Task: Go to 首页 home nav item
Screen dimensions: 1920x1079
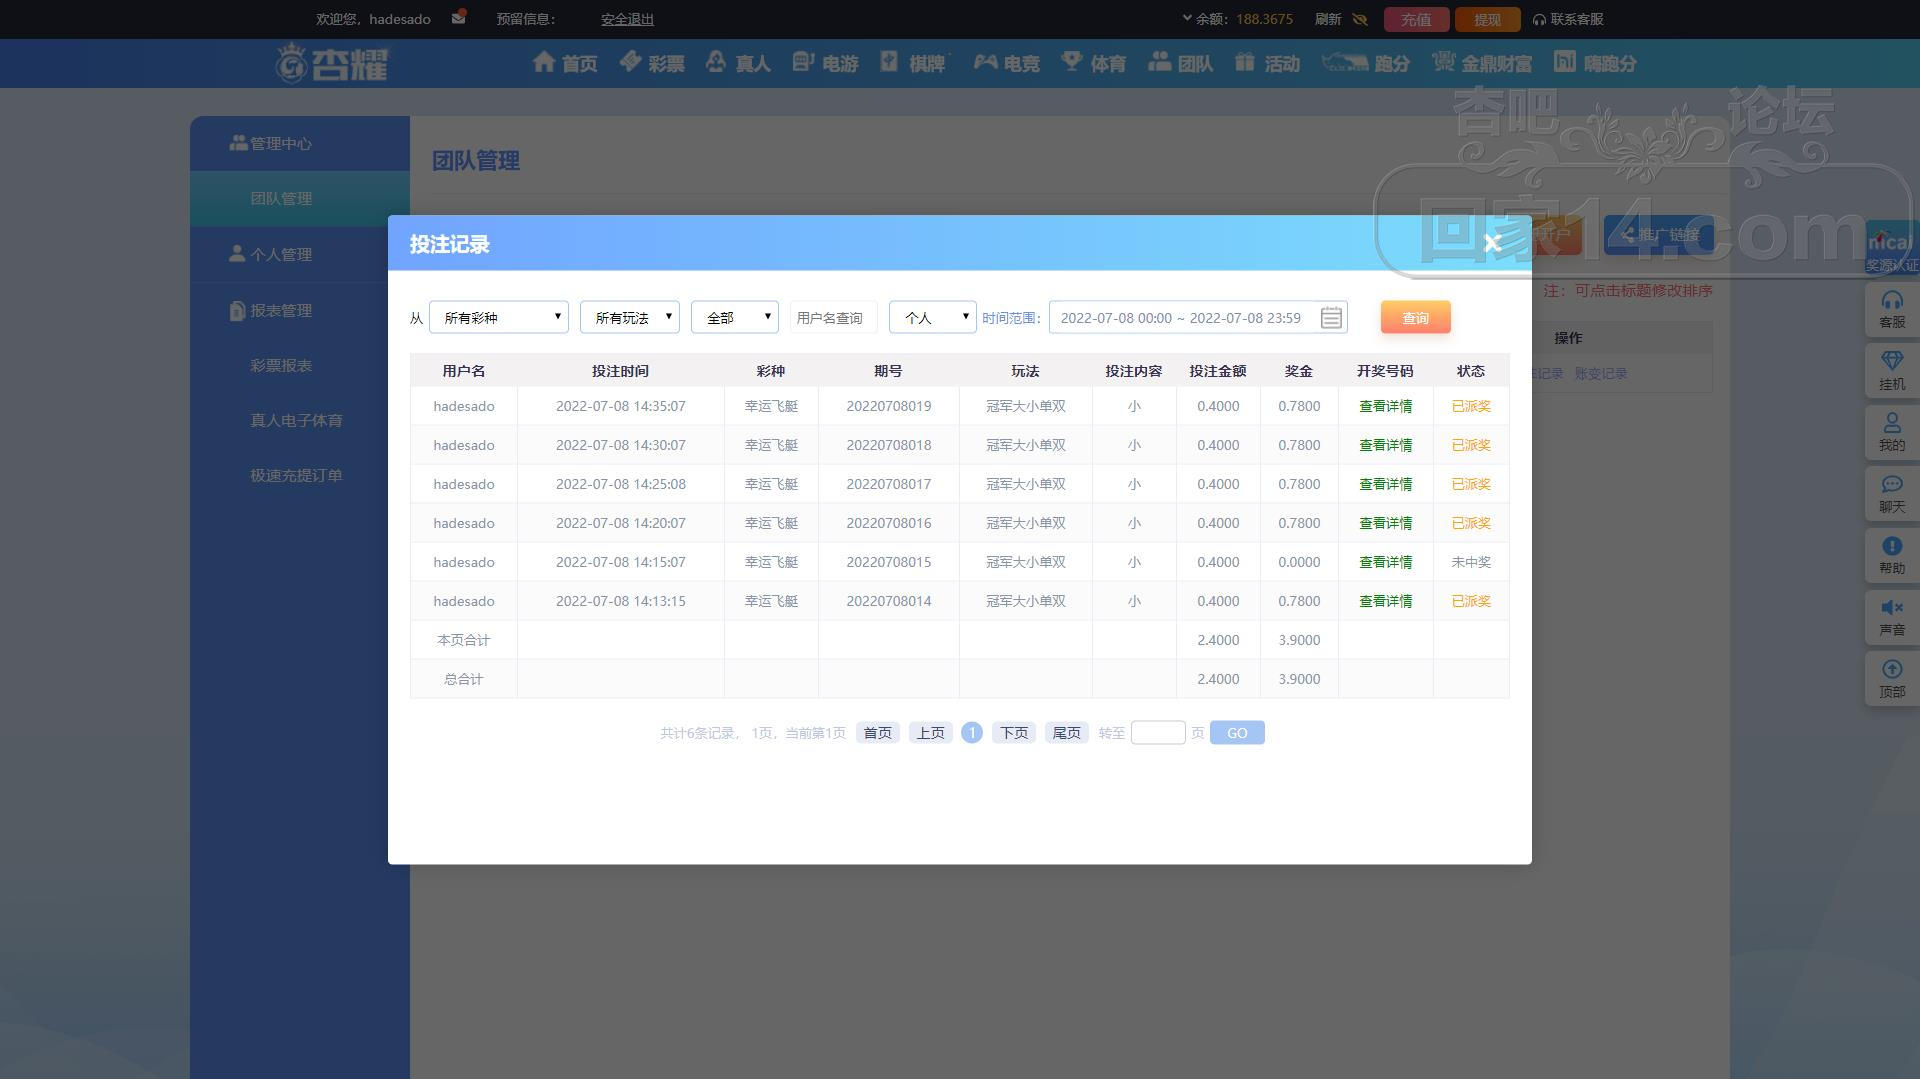Action: [x=565, y=63]
